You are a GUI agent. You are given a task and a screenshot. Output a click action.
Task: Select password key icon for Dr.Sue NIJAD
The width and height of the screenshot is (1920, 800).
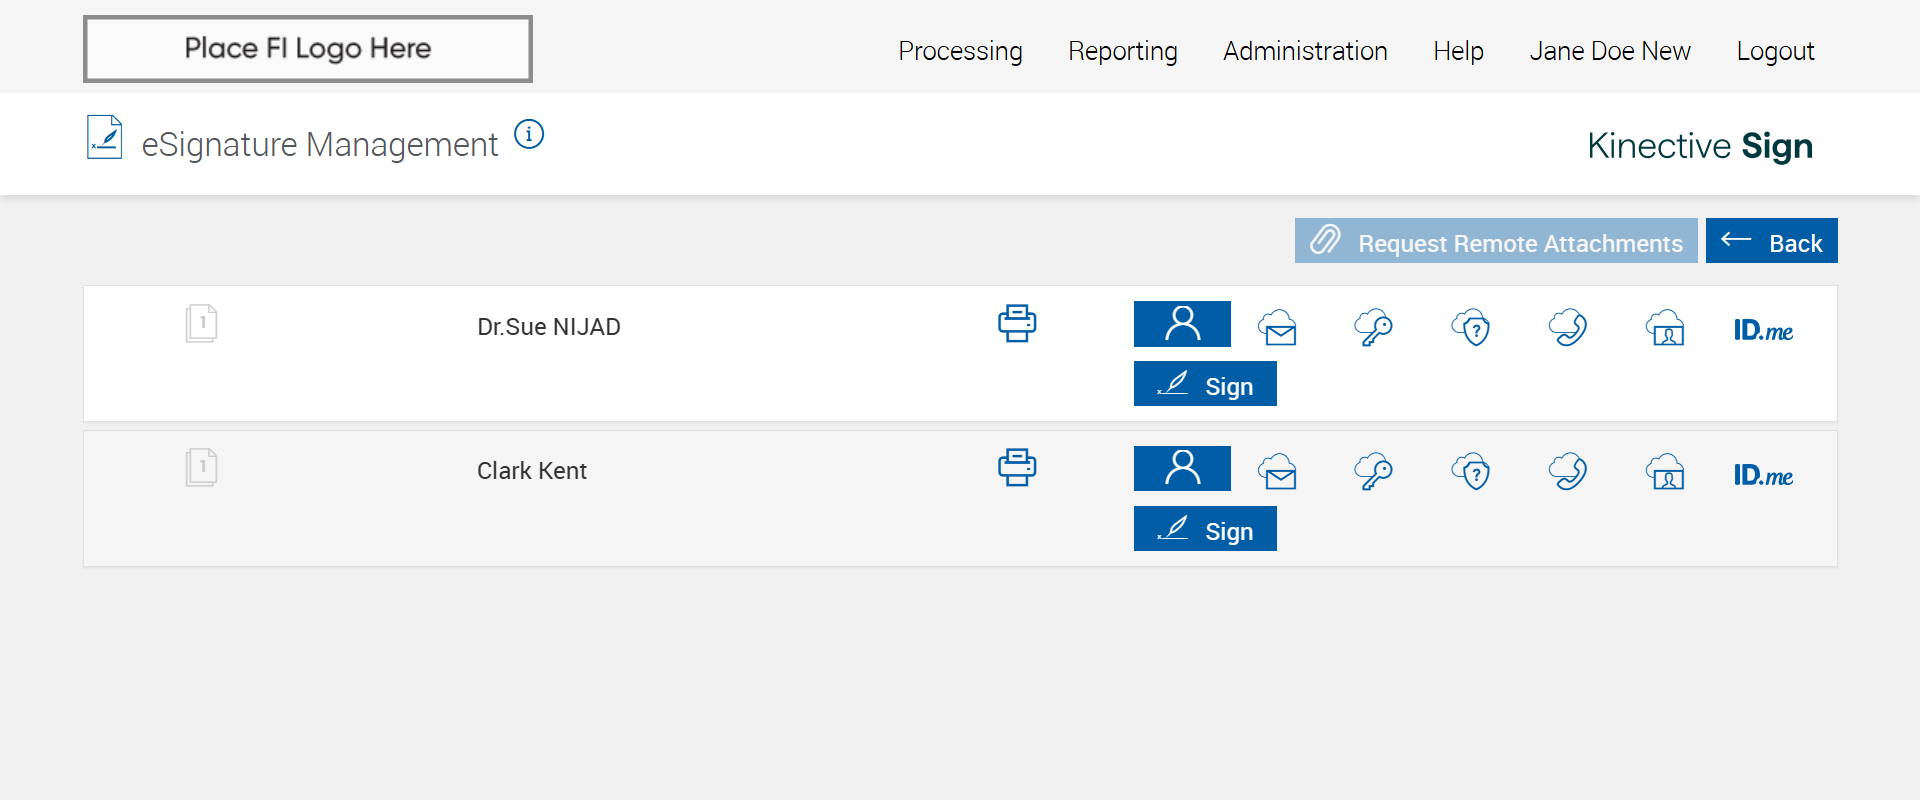coord(1373,328)
